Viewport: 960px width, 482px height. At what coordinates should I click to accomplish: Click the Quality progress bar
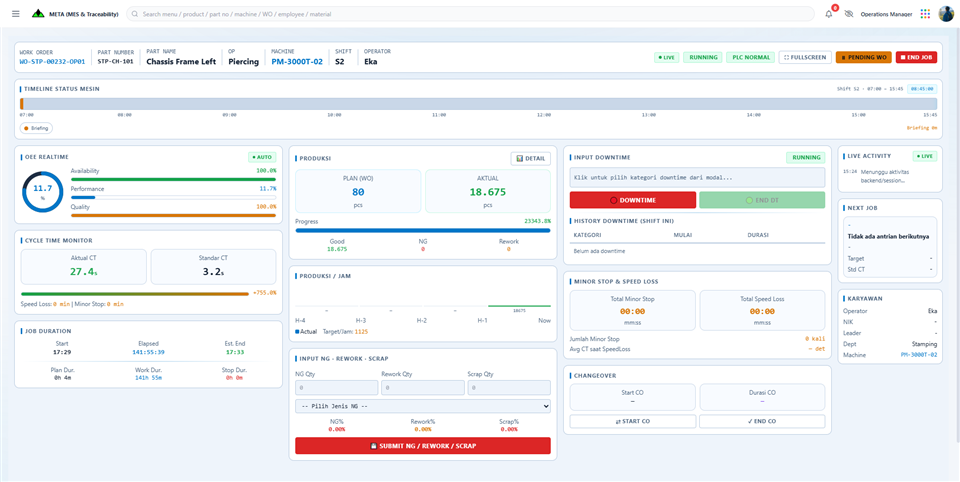pos(173,216)
